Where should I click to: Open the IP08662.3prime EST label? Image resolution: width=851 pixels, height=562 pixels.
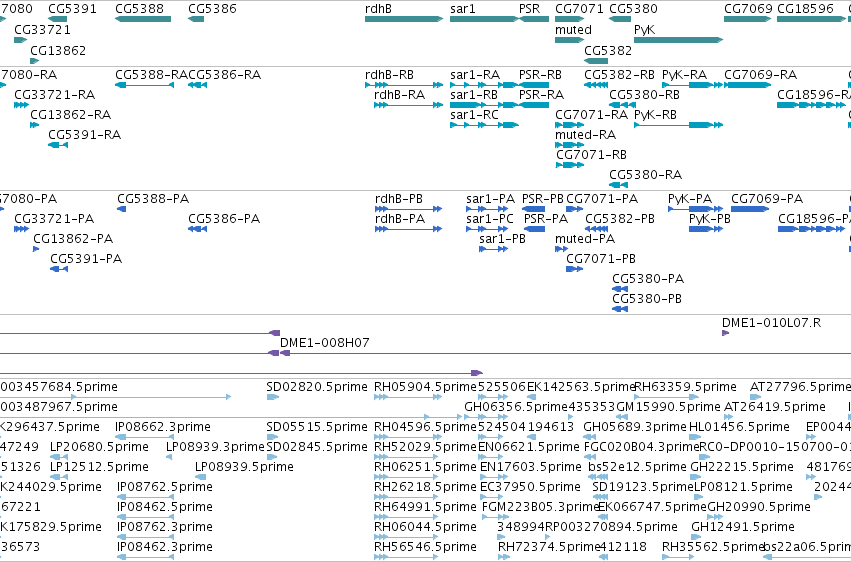point(162,427)
